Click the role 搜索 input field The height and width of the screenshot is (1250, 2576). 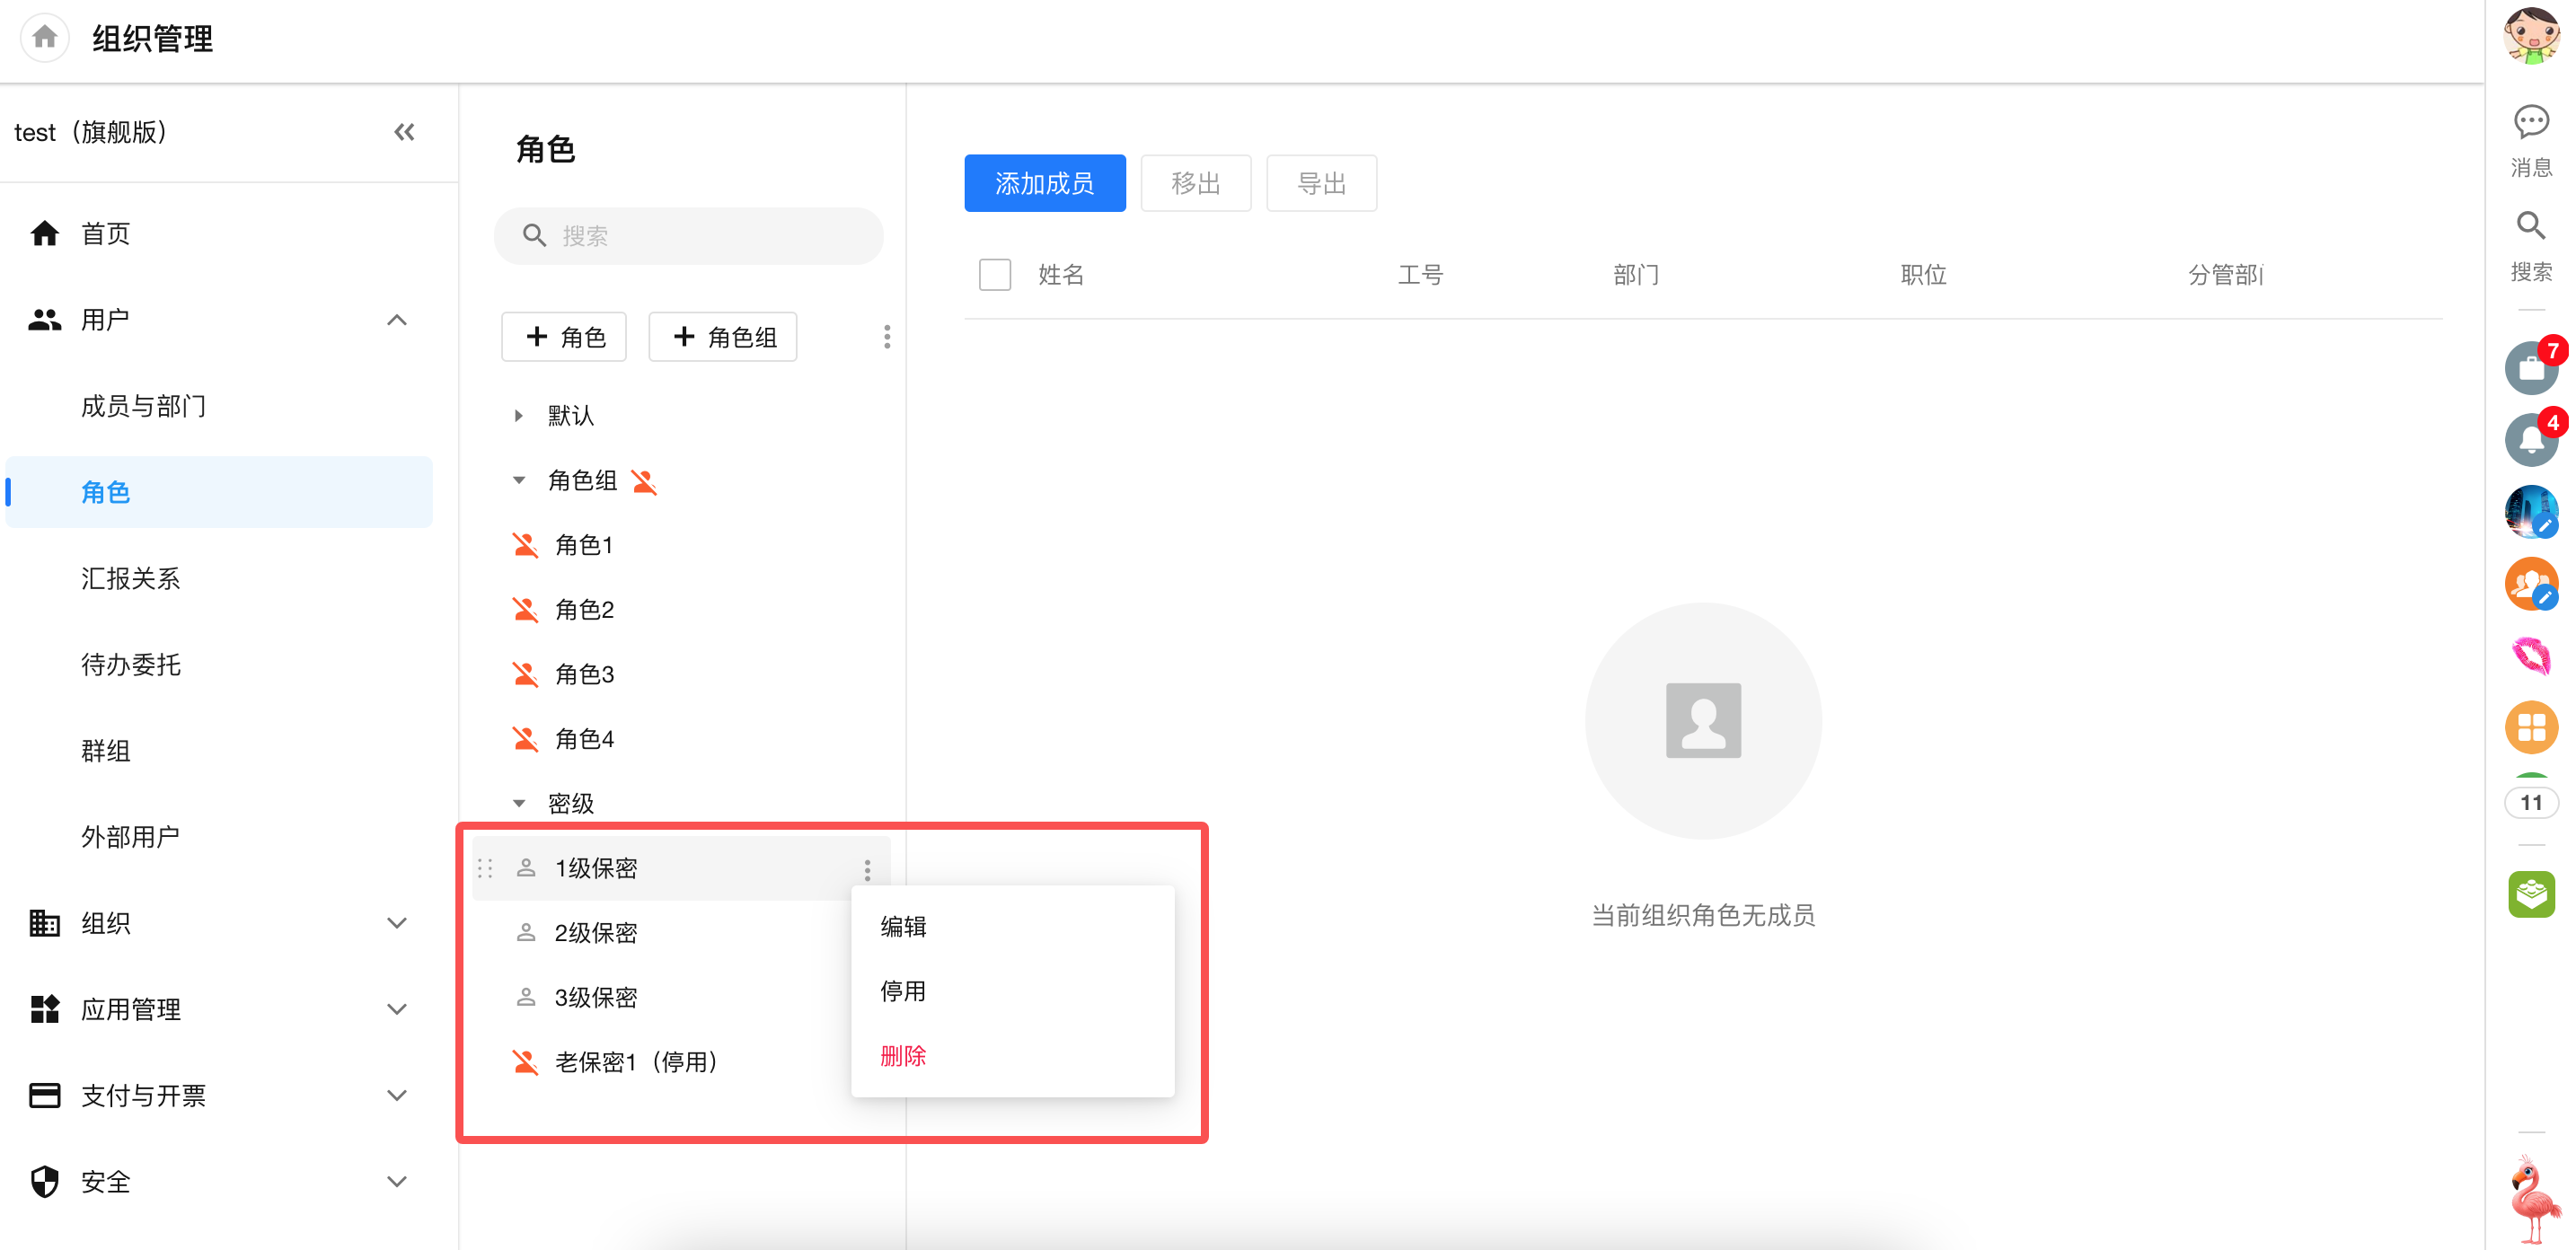[x=690, y=236]
